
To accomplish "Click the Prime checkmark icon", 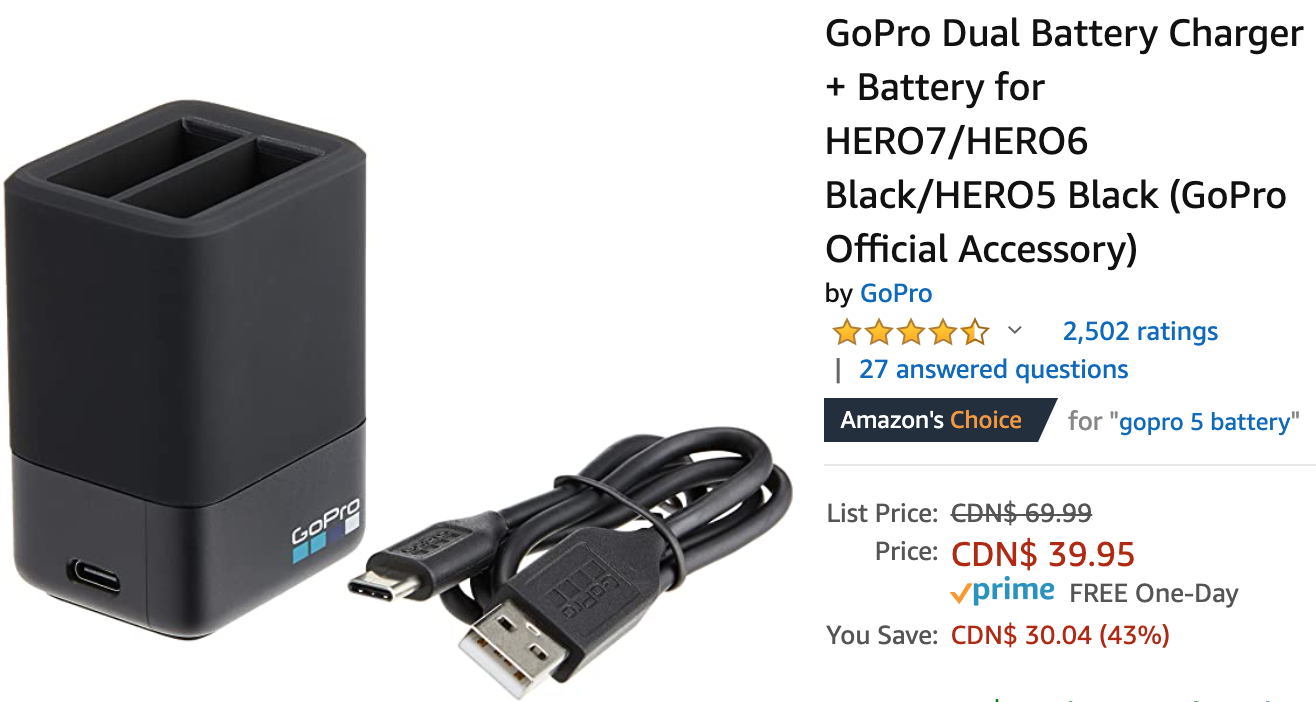I will [x=960, y=594].
